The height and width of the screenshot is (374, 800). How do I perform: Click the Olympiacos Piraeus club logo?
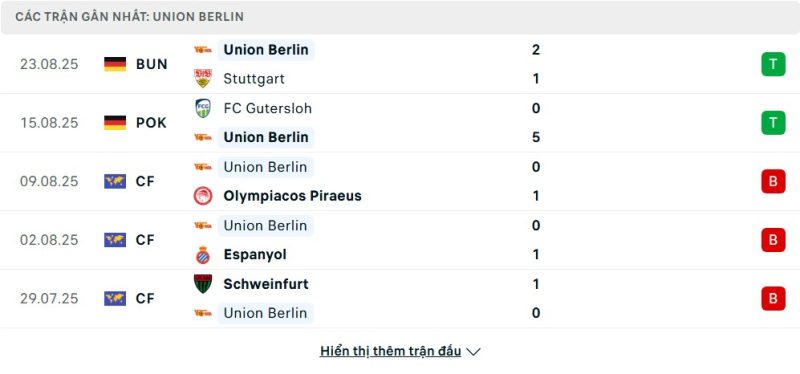pos(203,196)
